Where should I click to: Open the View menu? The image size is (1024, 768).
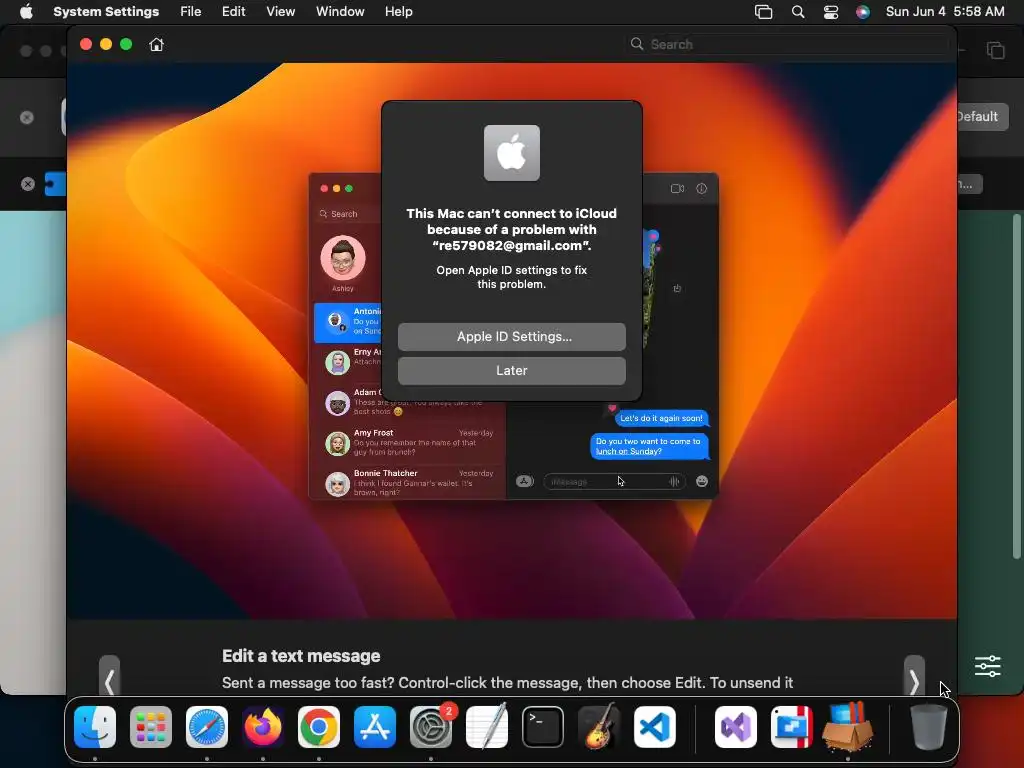pyautogui.click(x=281, y=12)
